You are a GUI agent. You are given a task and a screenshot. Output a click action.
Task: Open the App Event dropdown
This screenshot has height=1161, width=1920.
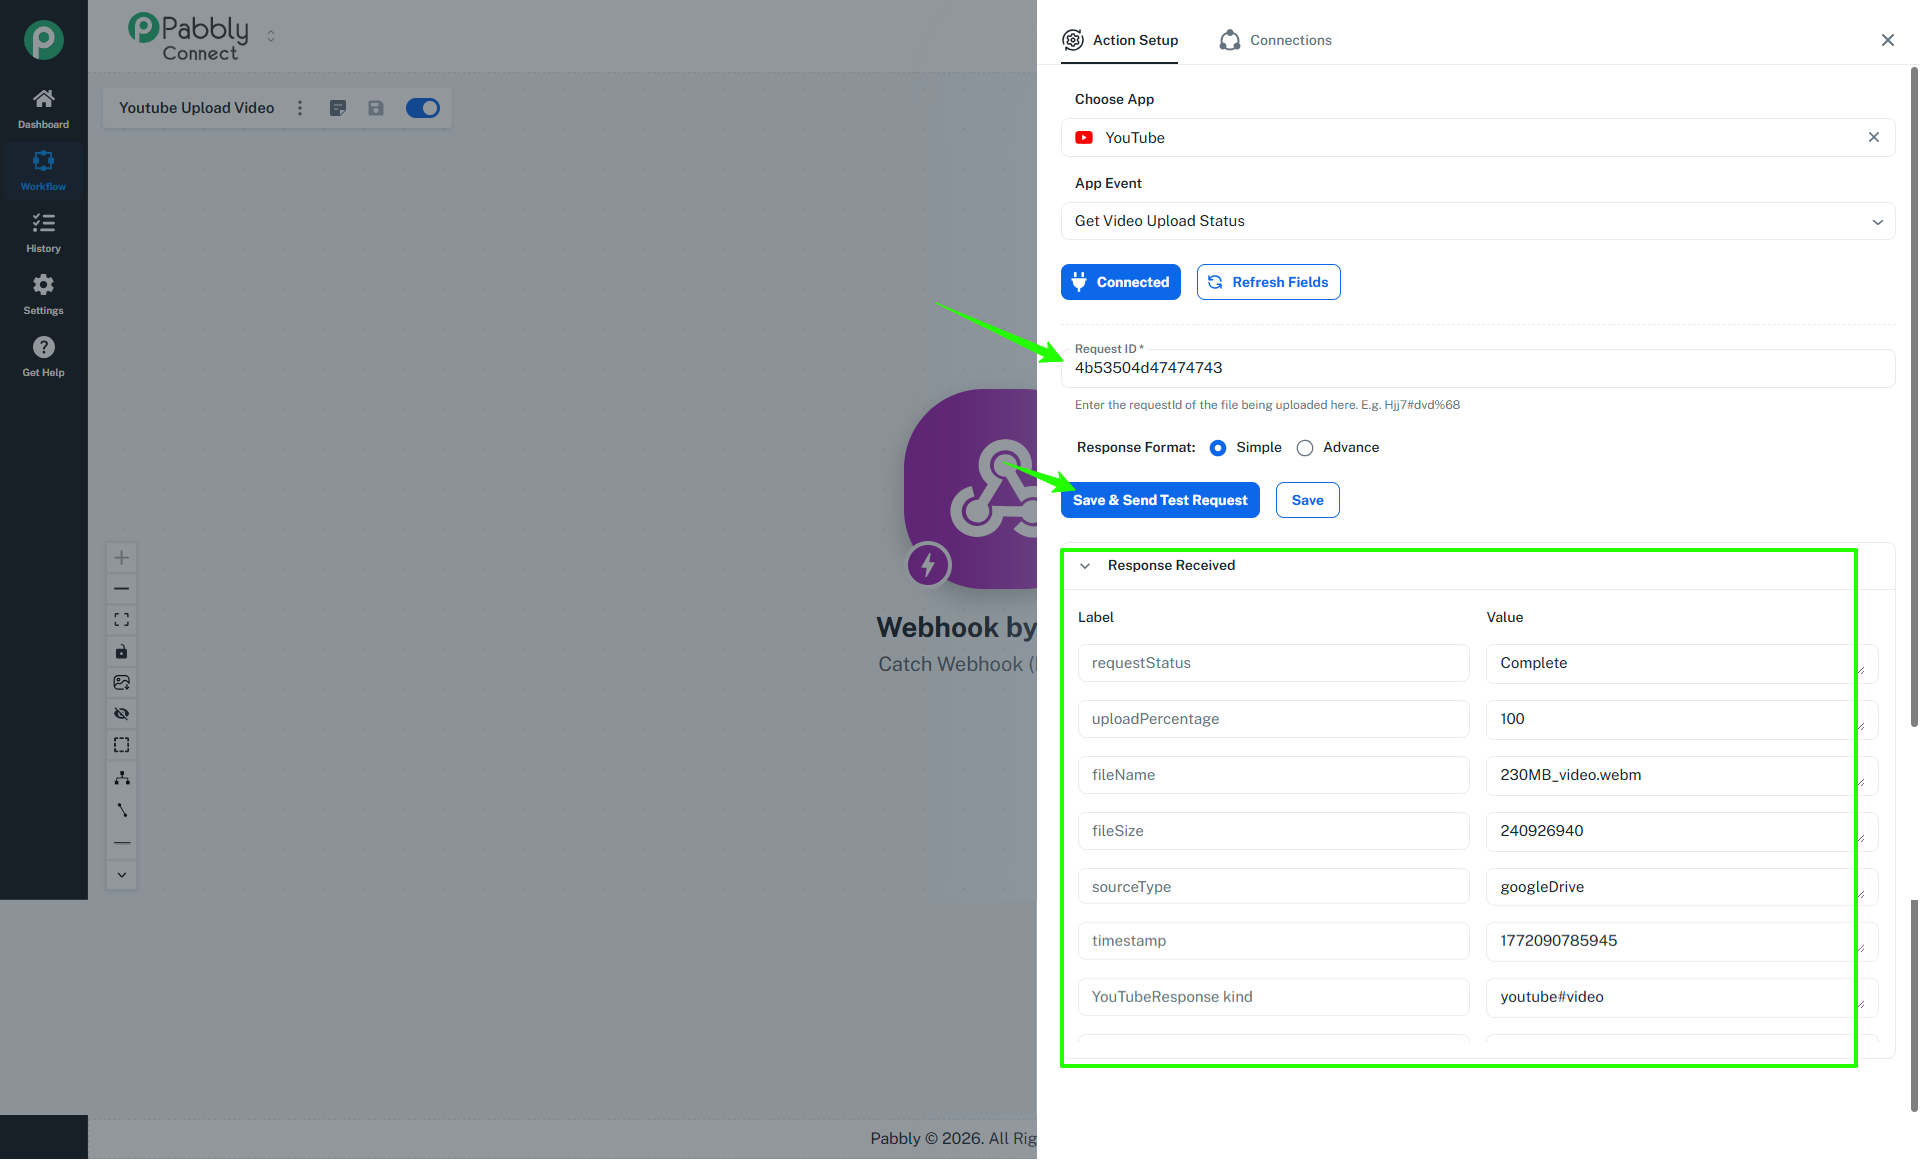pyautogui.click(x=1477, y=221)
